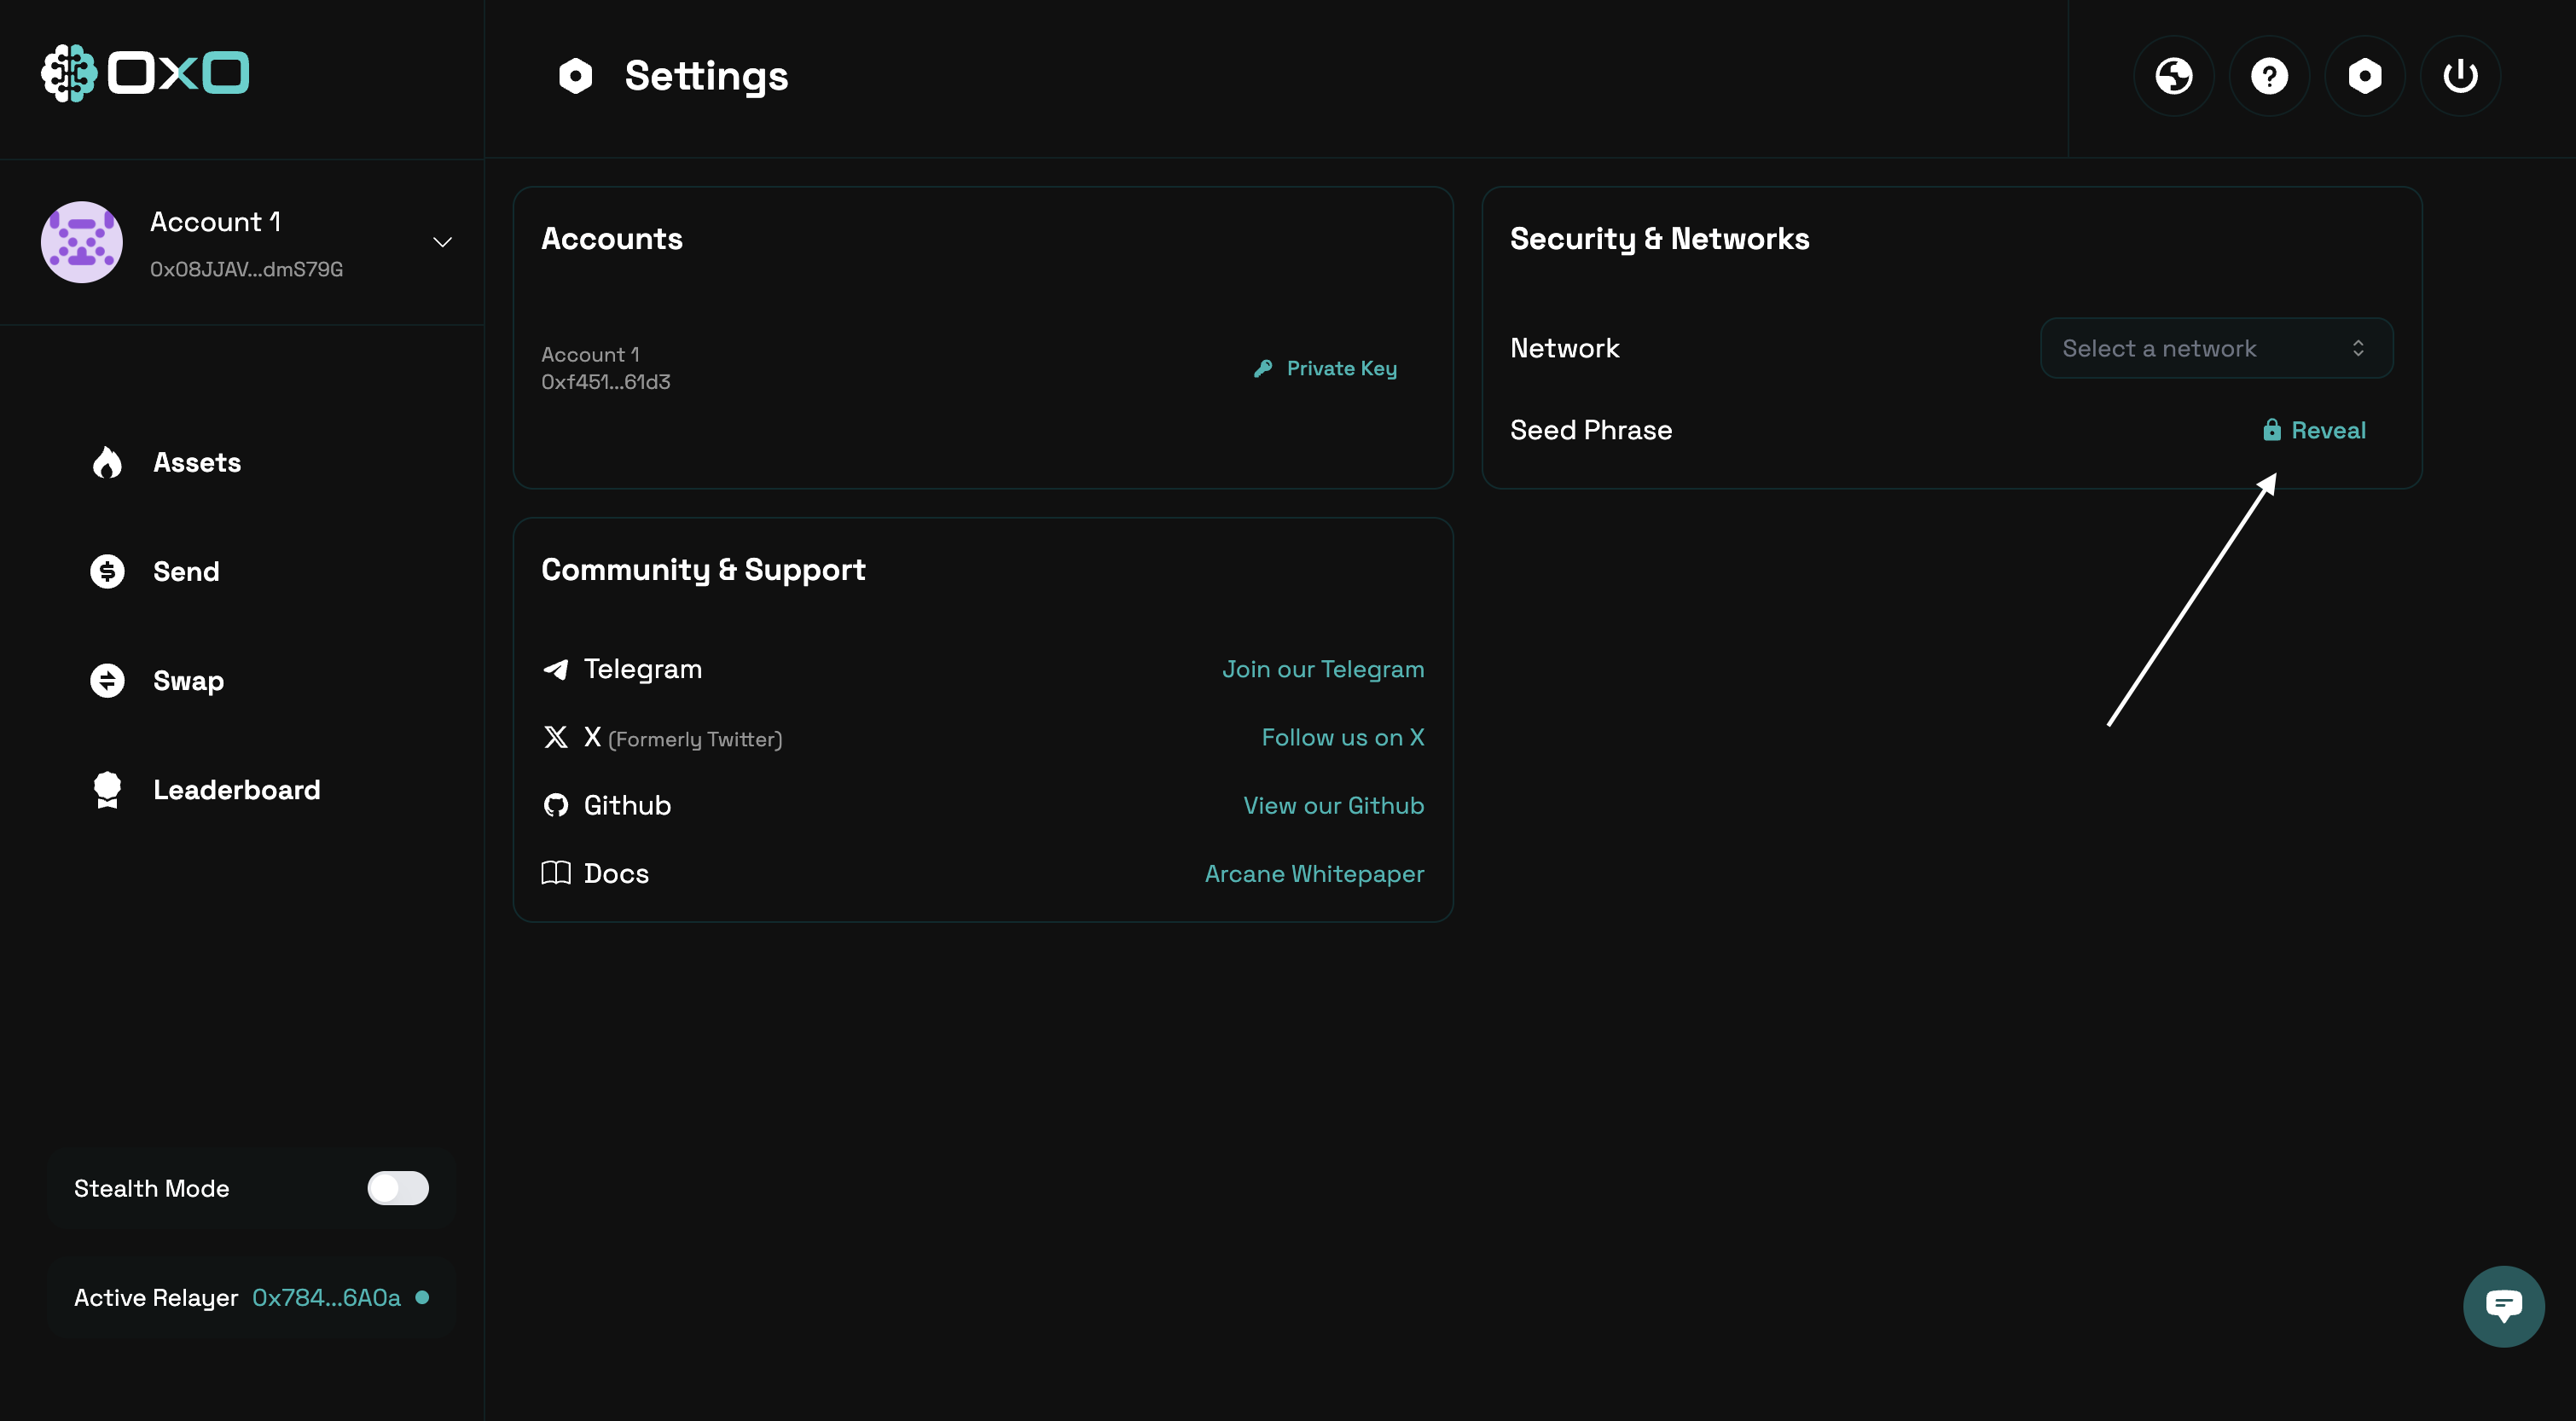The image size is (2576, 1421).
Task: Toggle Stealth Mode switch
Action: [397, 1188]
